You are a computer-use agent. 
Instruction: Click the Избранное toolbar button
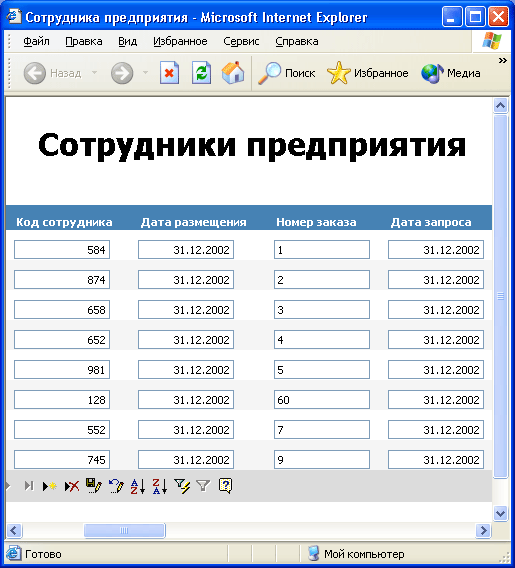(367, 73)
